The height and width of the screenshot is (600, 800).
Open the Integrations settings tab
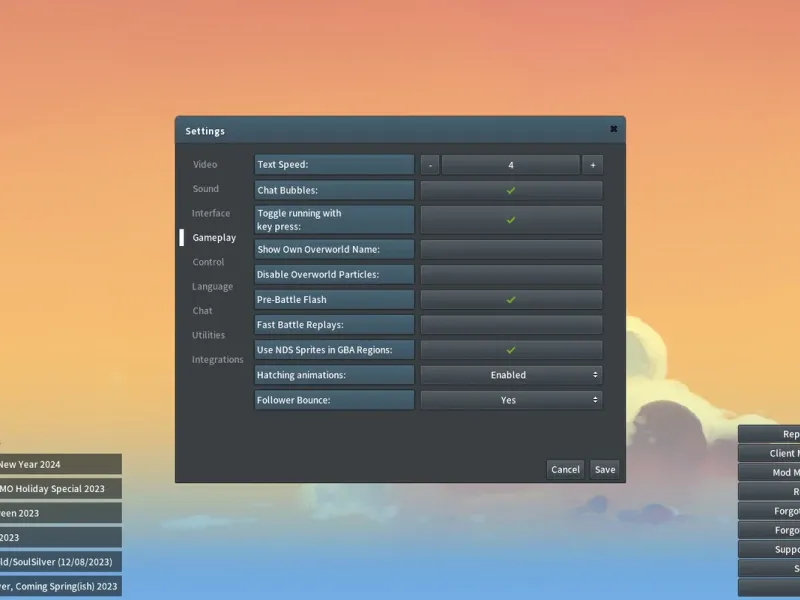217,360
